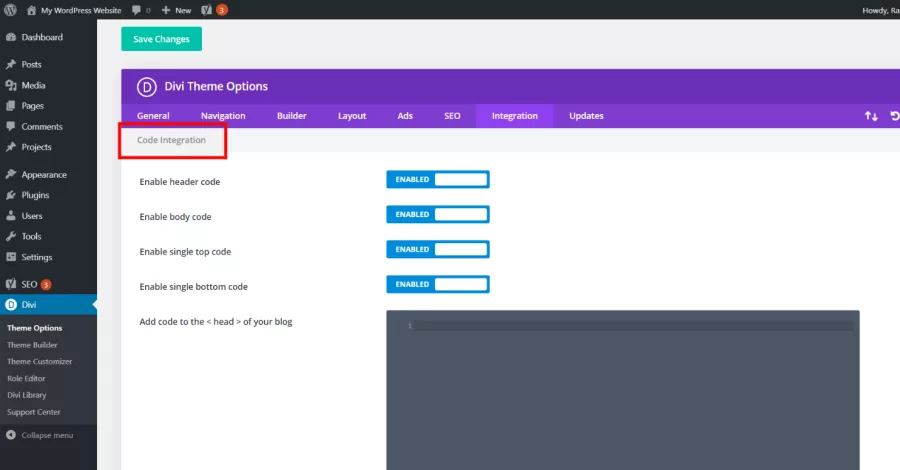This screenshot has width=900, height=470.
Task: Click the Comments sidebar icon
Action: click(x=11, y=126)
